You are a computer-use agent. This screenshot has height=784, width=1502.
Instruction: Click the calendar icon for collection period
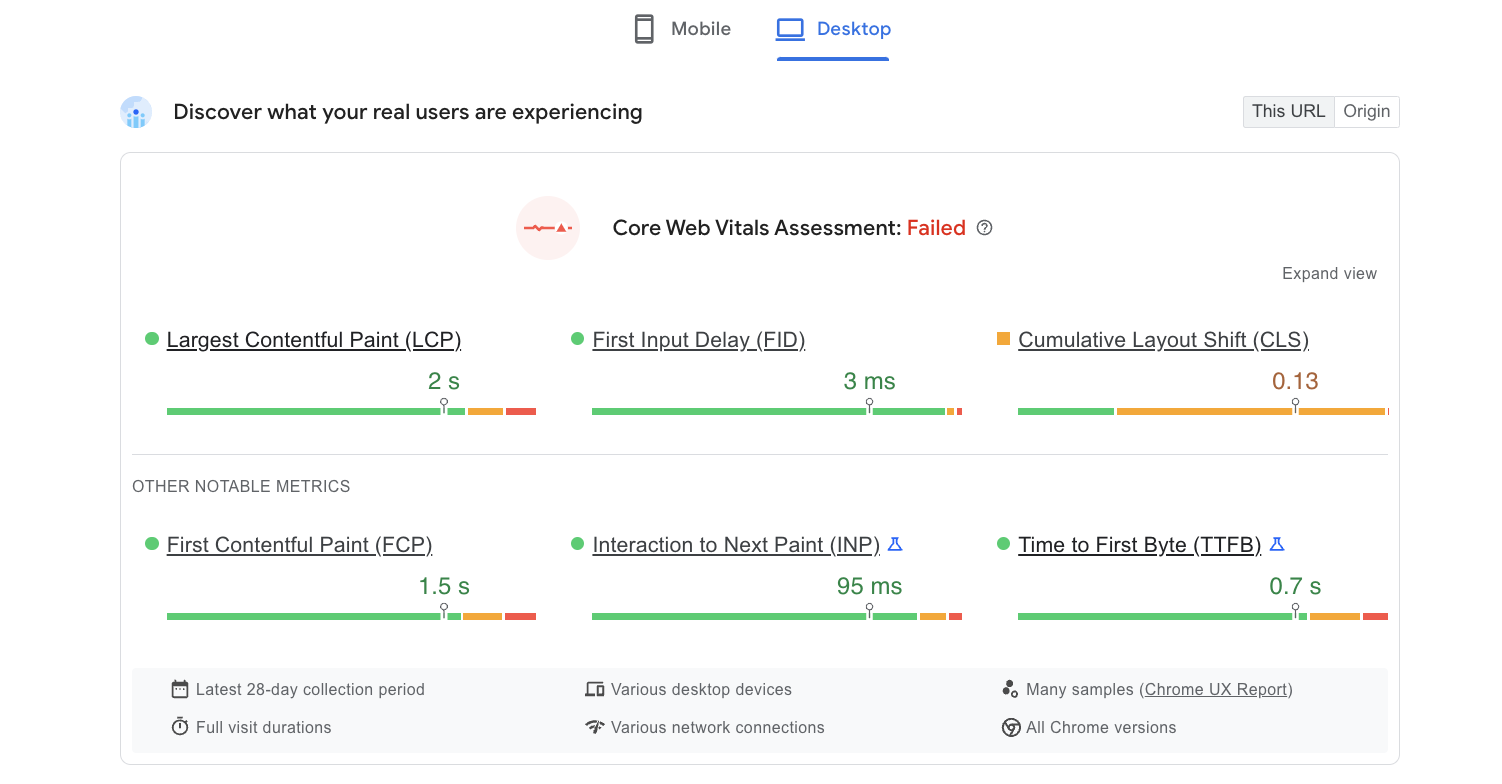[180, 689]
